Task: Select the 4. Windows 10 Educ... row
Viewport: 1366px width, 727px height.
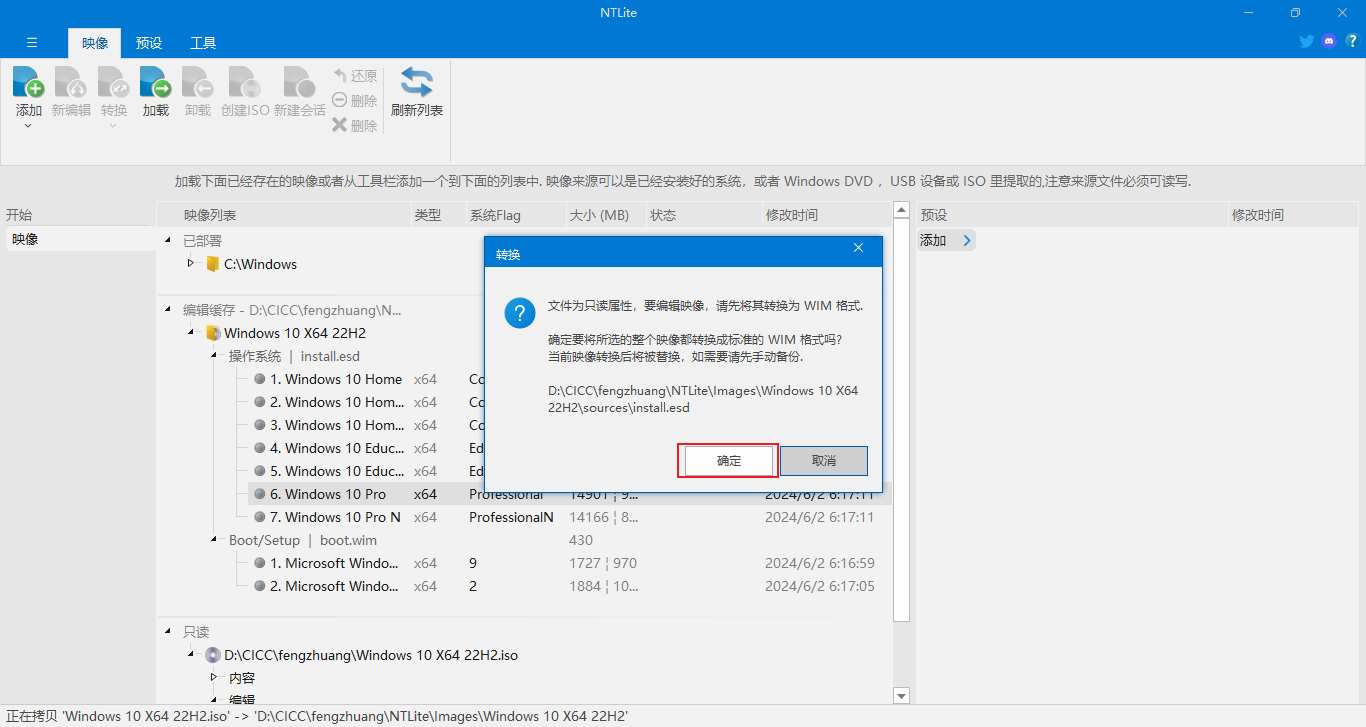Action: tap(336, 448)
